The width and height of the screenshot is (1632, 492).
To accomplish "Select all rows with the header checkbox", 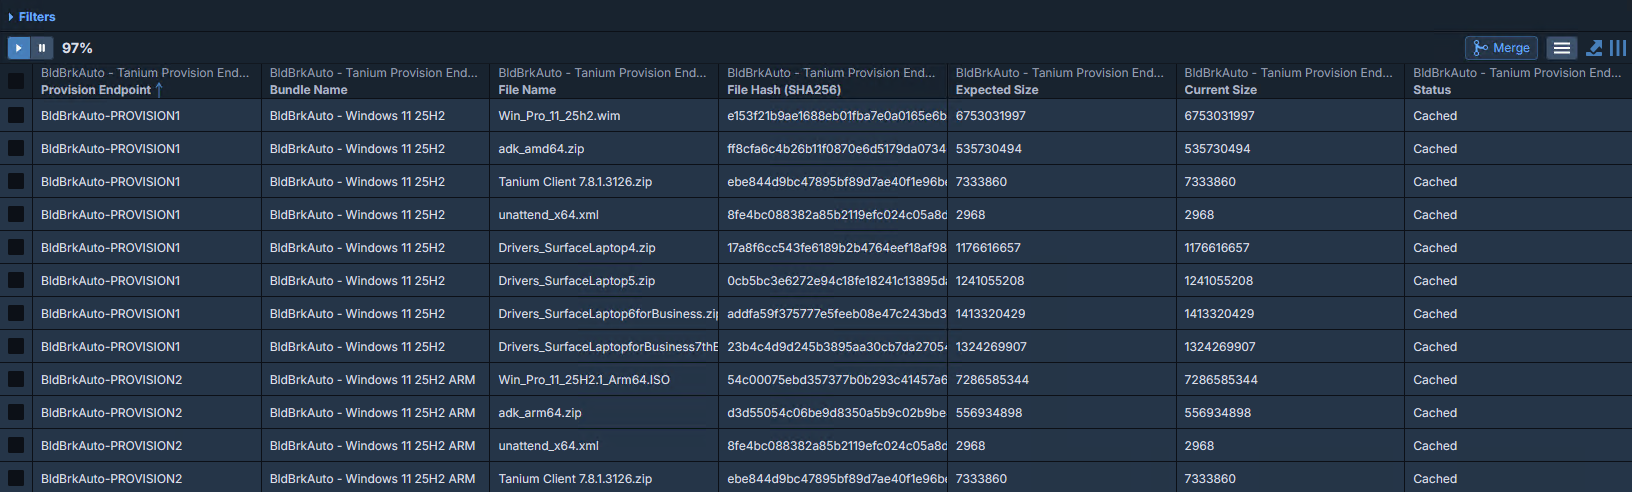I will [16, 81].
